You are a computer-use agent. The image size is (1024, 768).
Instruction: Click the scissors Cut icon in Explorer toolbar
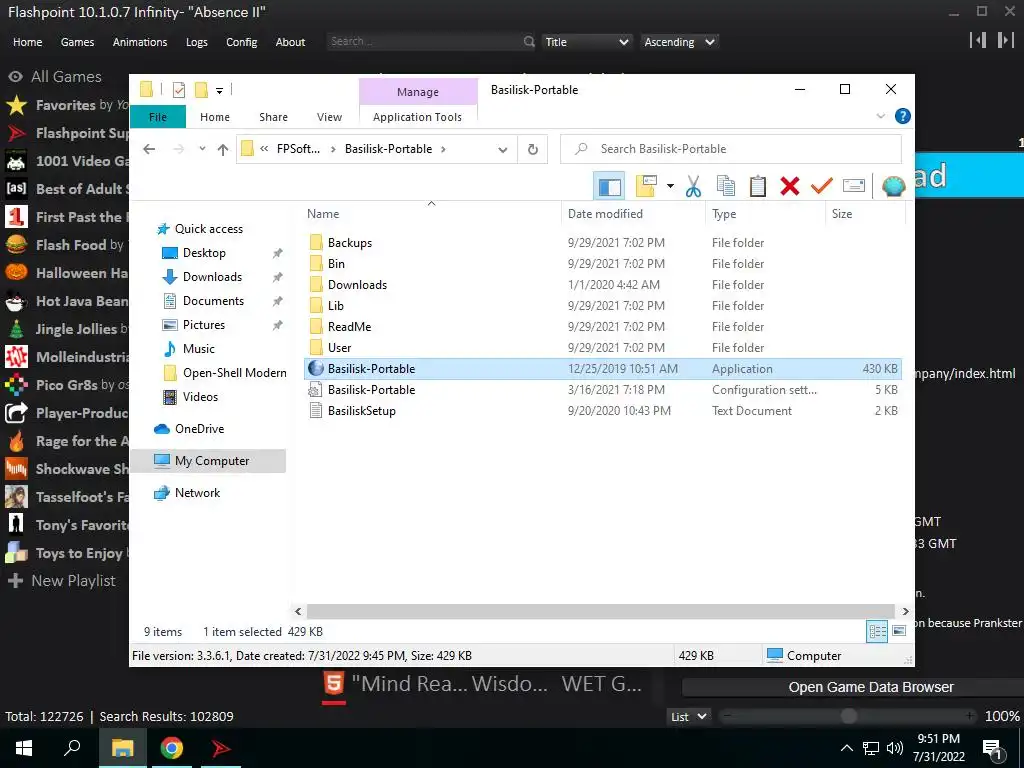[693, 186]
